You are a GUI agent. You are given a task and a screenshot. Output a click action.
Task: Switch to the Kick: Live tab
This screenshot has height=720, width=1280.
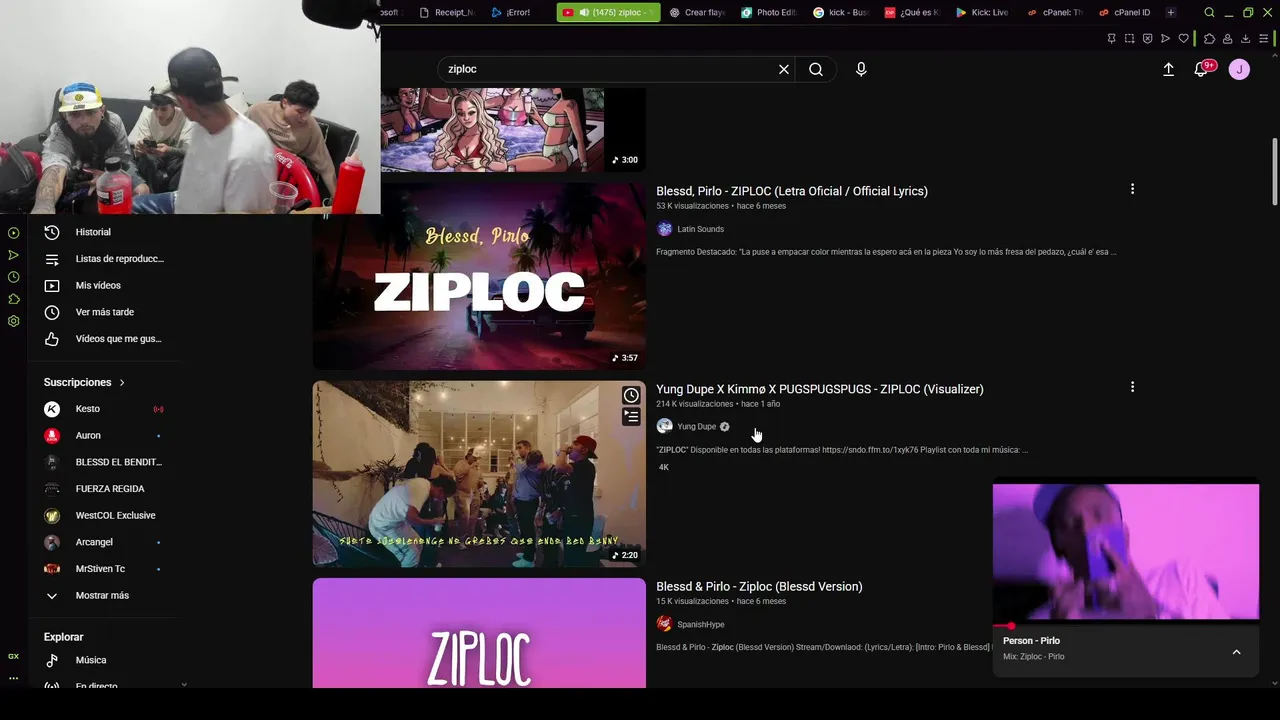click(983, 12)
